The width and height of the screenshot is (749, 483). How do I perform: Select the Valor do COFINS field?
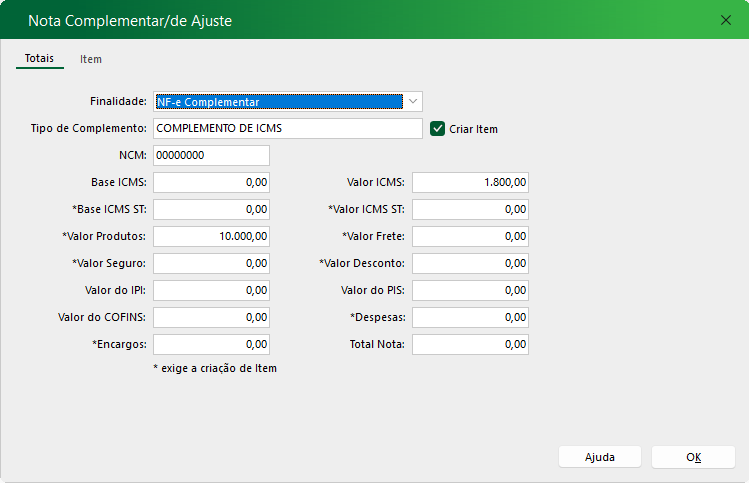tap(211, 318)
